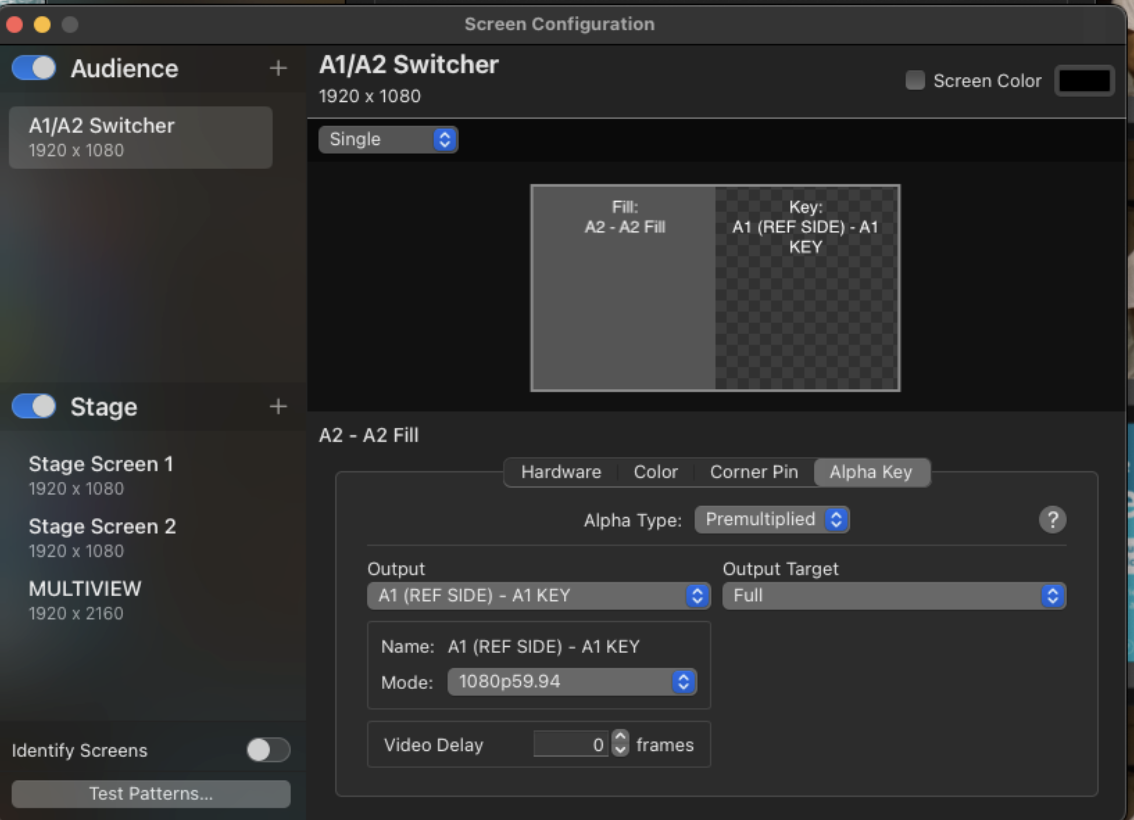Increase Video Delay with stepper arrow

[620, 736]
